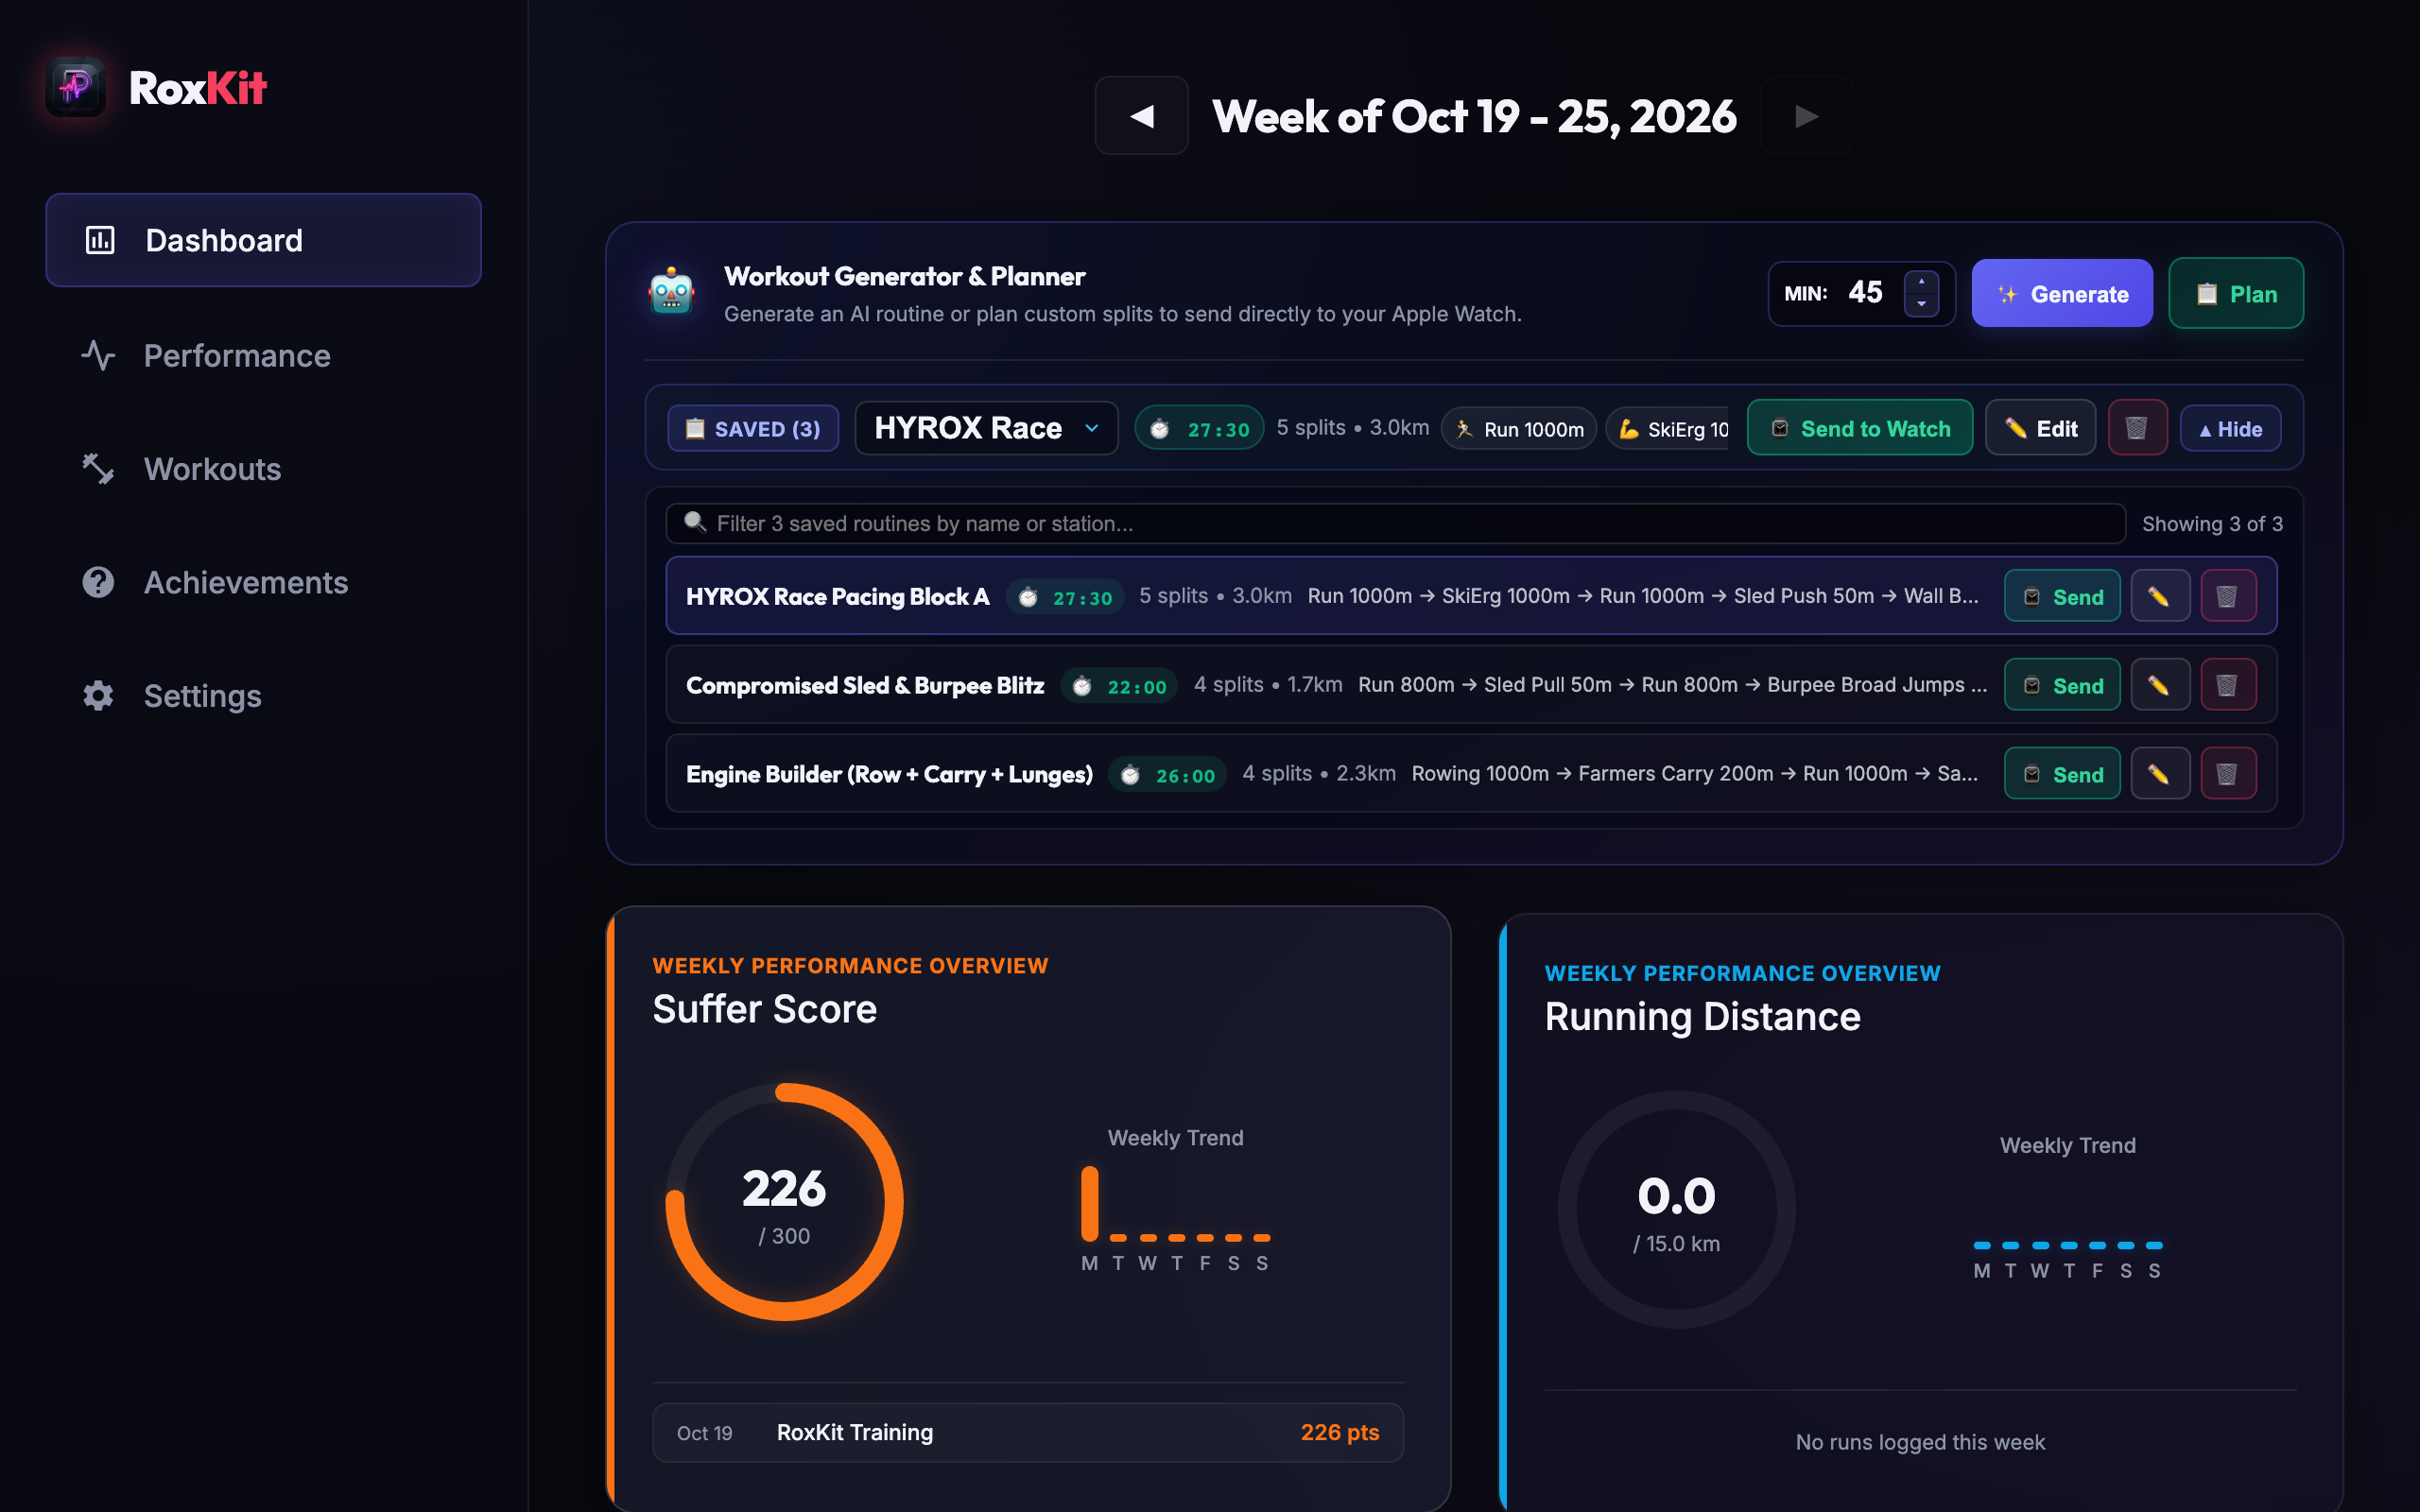Viewport: 2420px width, 1512px height.
Task: Toggle the SAVED (3) routines badge
Action: tap(753, 428)
